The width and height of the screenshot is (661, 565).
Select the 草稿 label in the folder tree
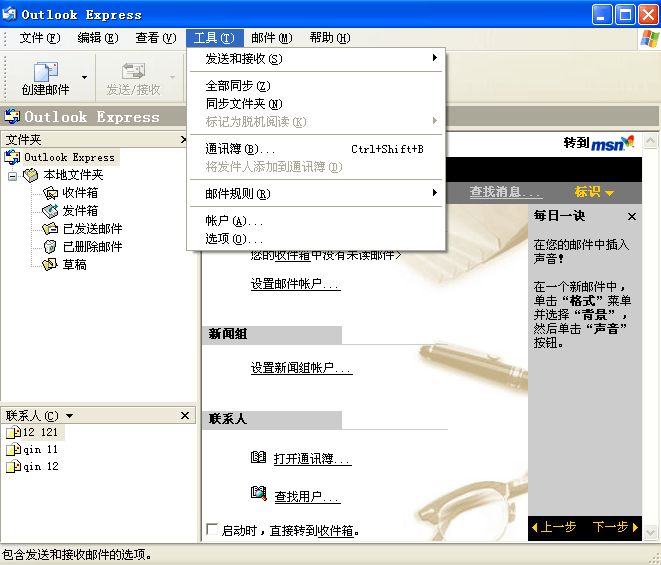pos(75,264)
